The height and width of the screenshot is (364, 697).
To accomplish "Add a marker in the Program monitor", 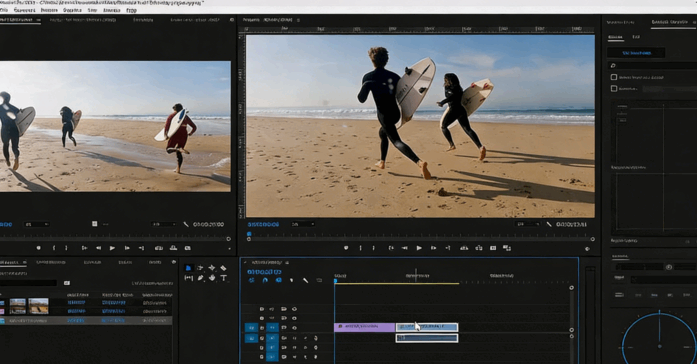I will [346, 248].
